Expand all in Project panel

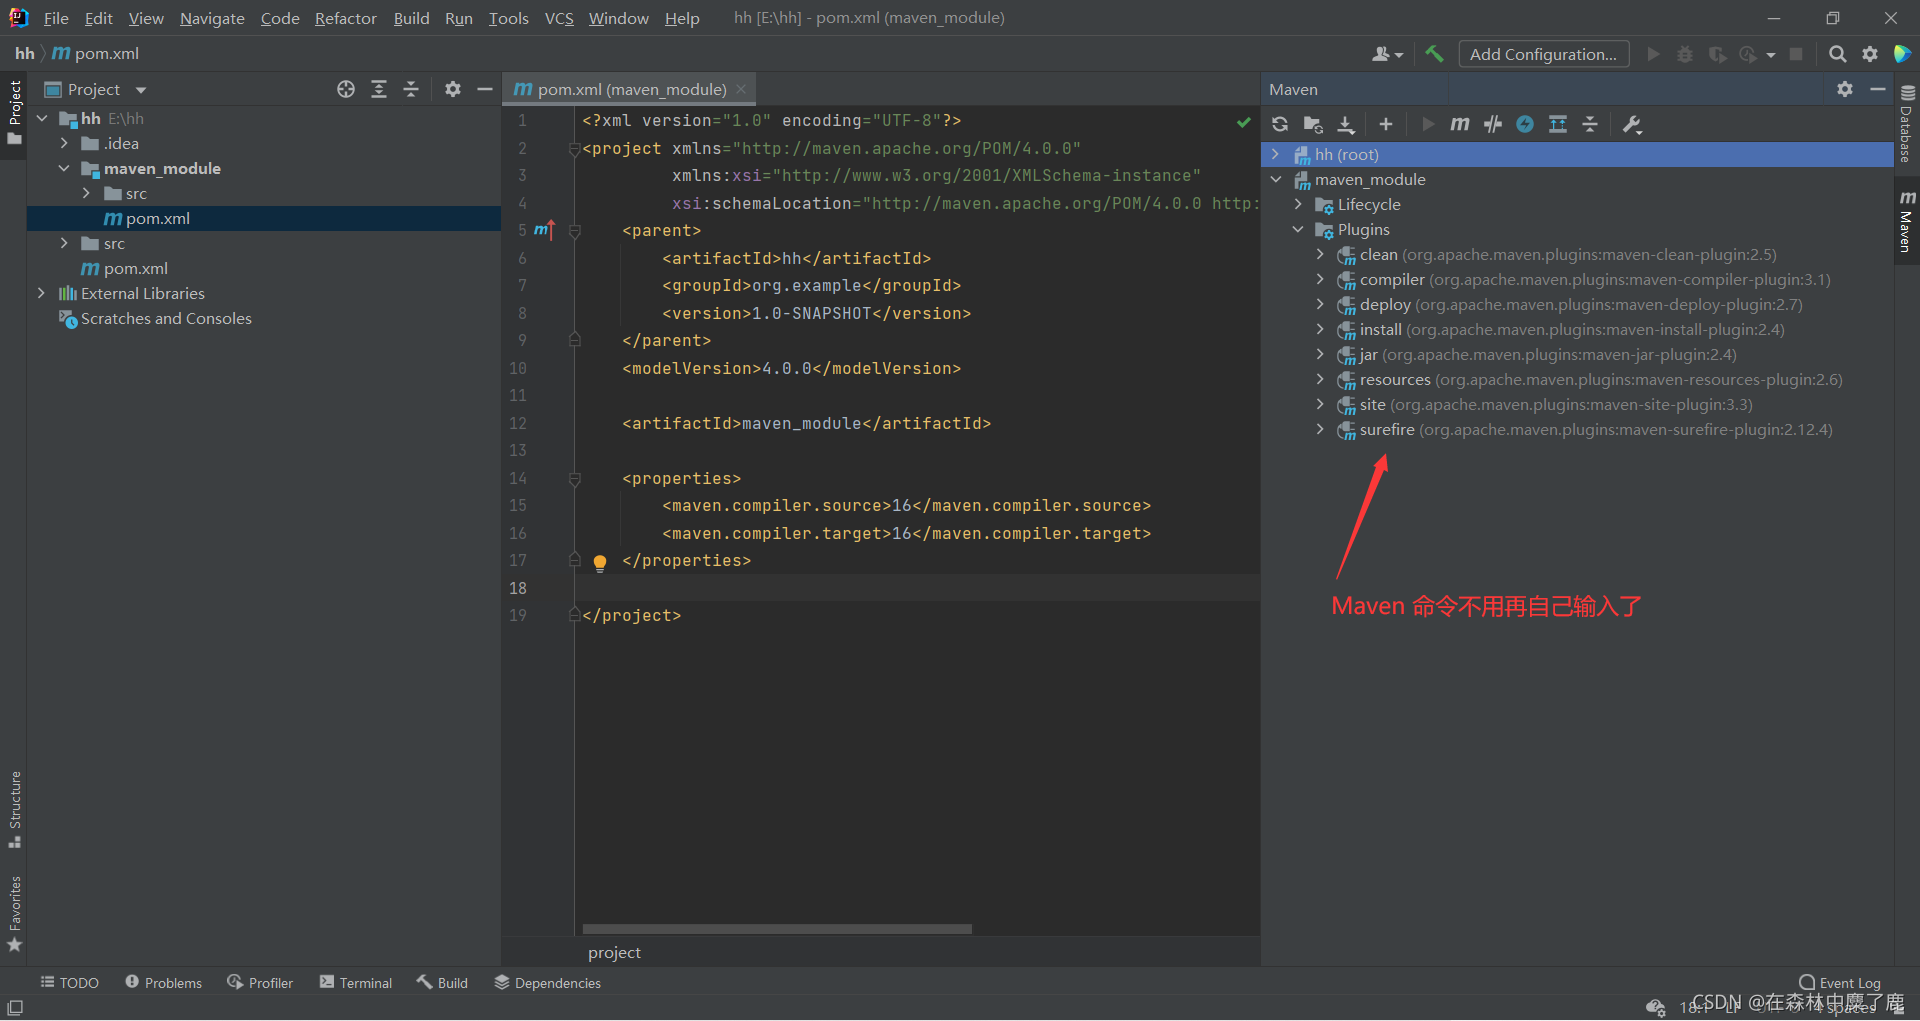379,89
